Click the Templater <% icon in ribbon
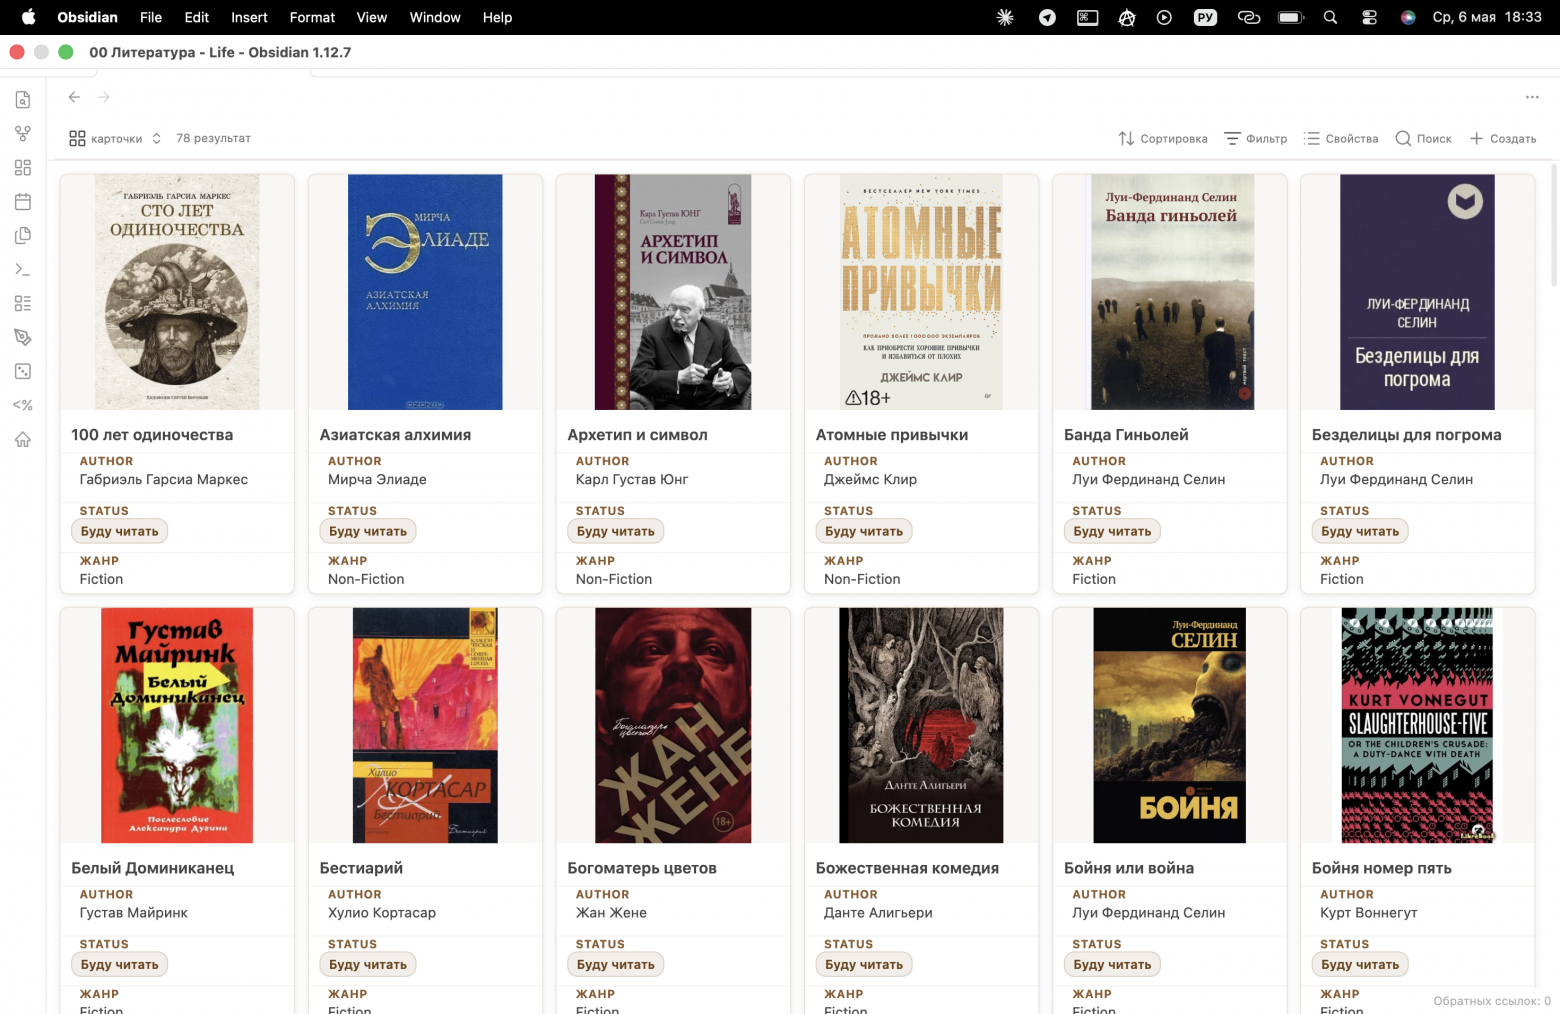The width and height of the screenshot is (1560, 1014). 23,406
